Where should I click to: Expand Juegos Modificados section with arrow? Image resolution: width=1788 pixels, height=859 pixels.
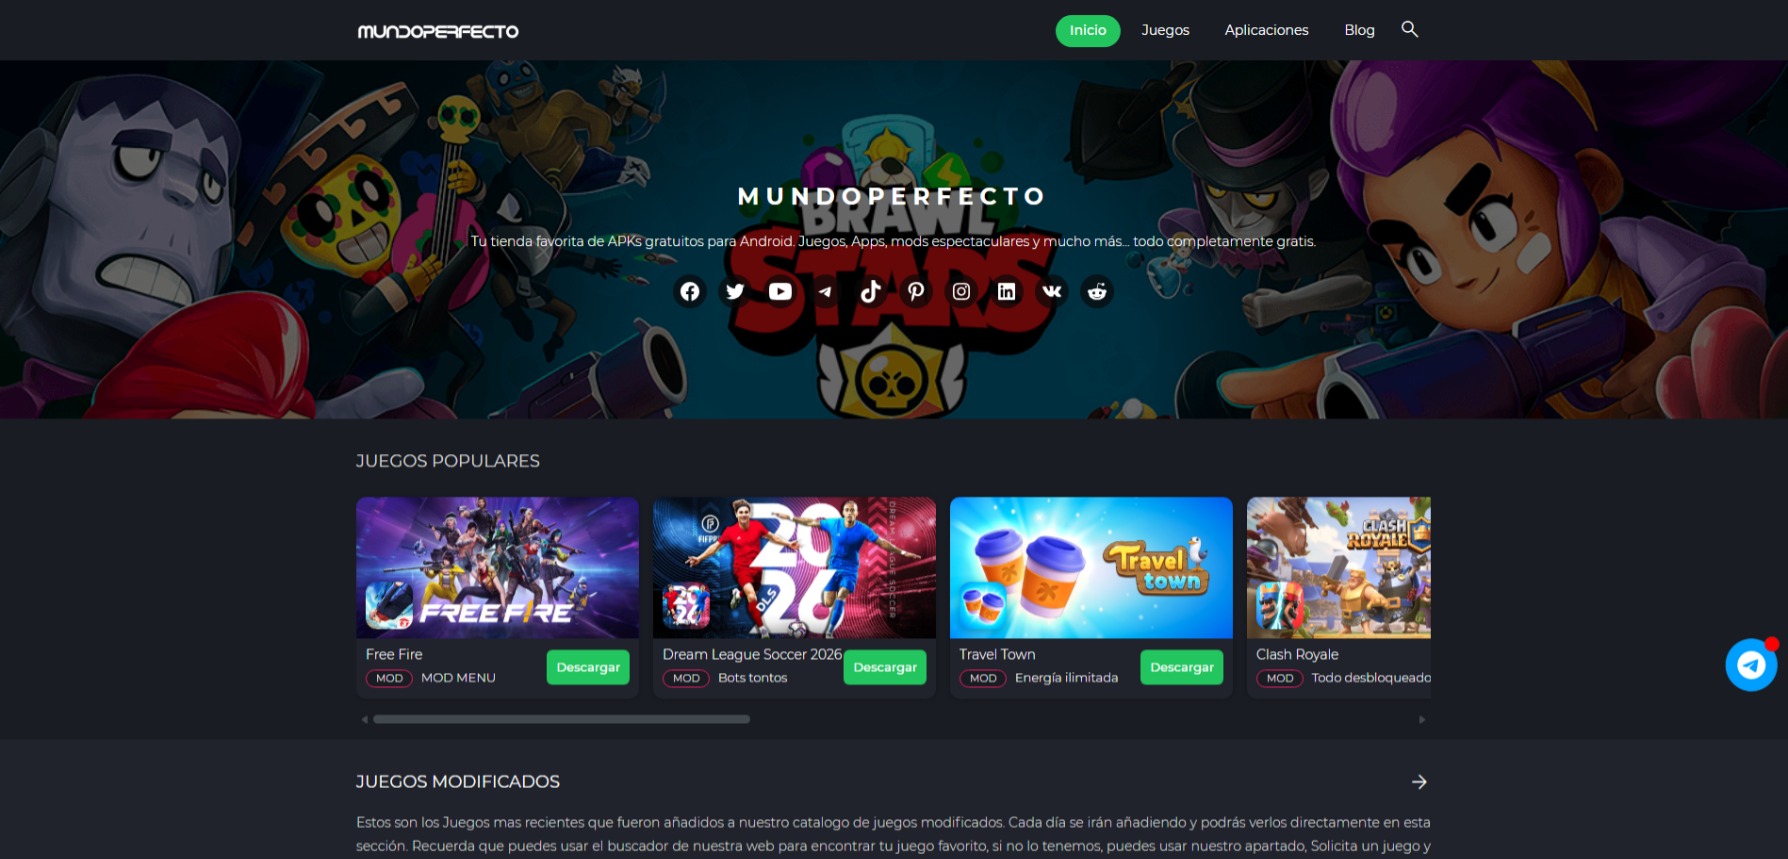[1419, 782]
